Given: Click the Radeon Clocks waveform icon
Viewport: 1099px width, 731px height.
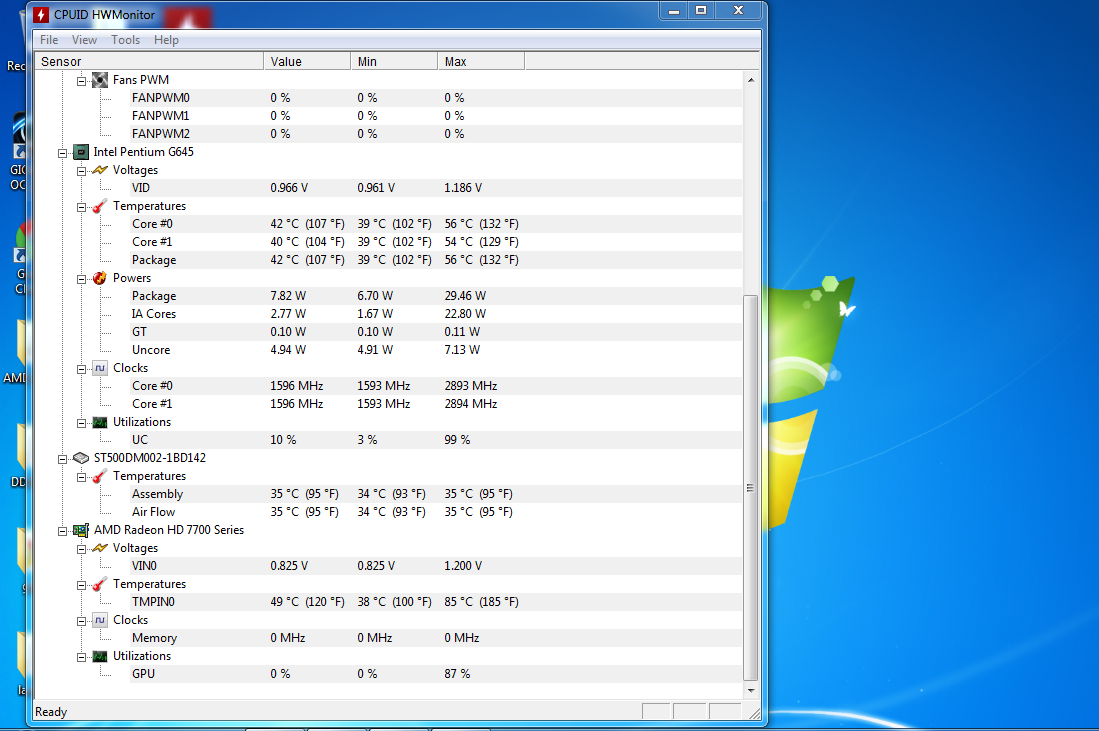Looking at the screenshot, I should (x=100, y=620).
